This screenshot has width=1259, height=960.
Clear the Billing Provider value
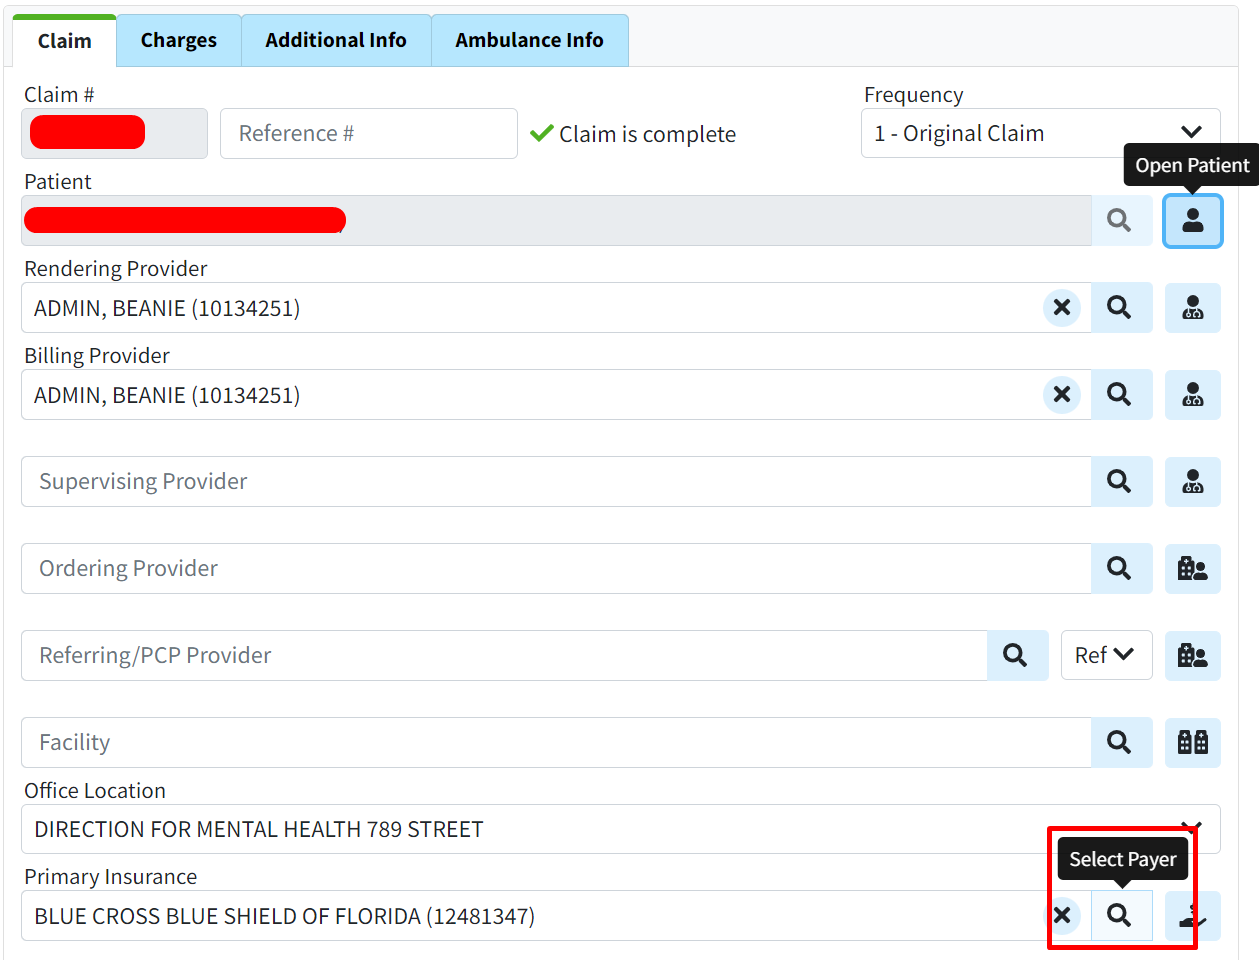(x=1062, y=395)
